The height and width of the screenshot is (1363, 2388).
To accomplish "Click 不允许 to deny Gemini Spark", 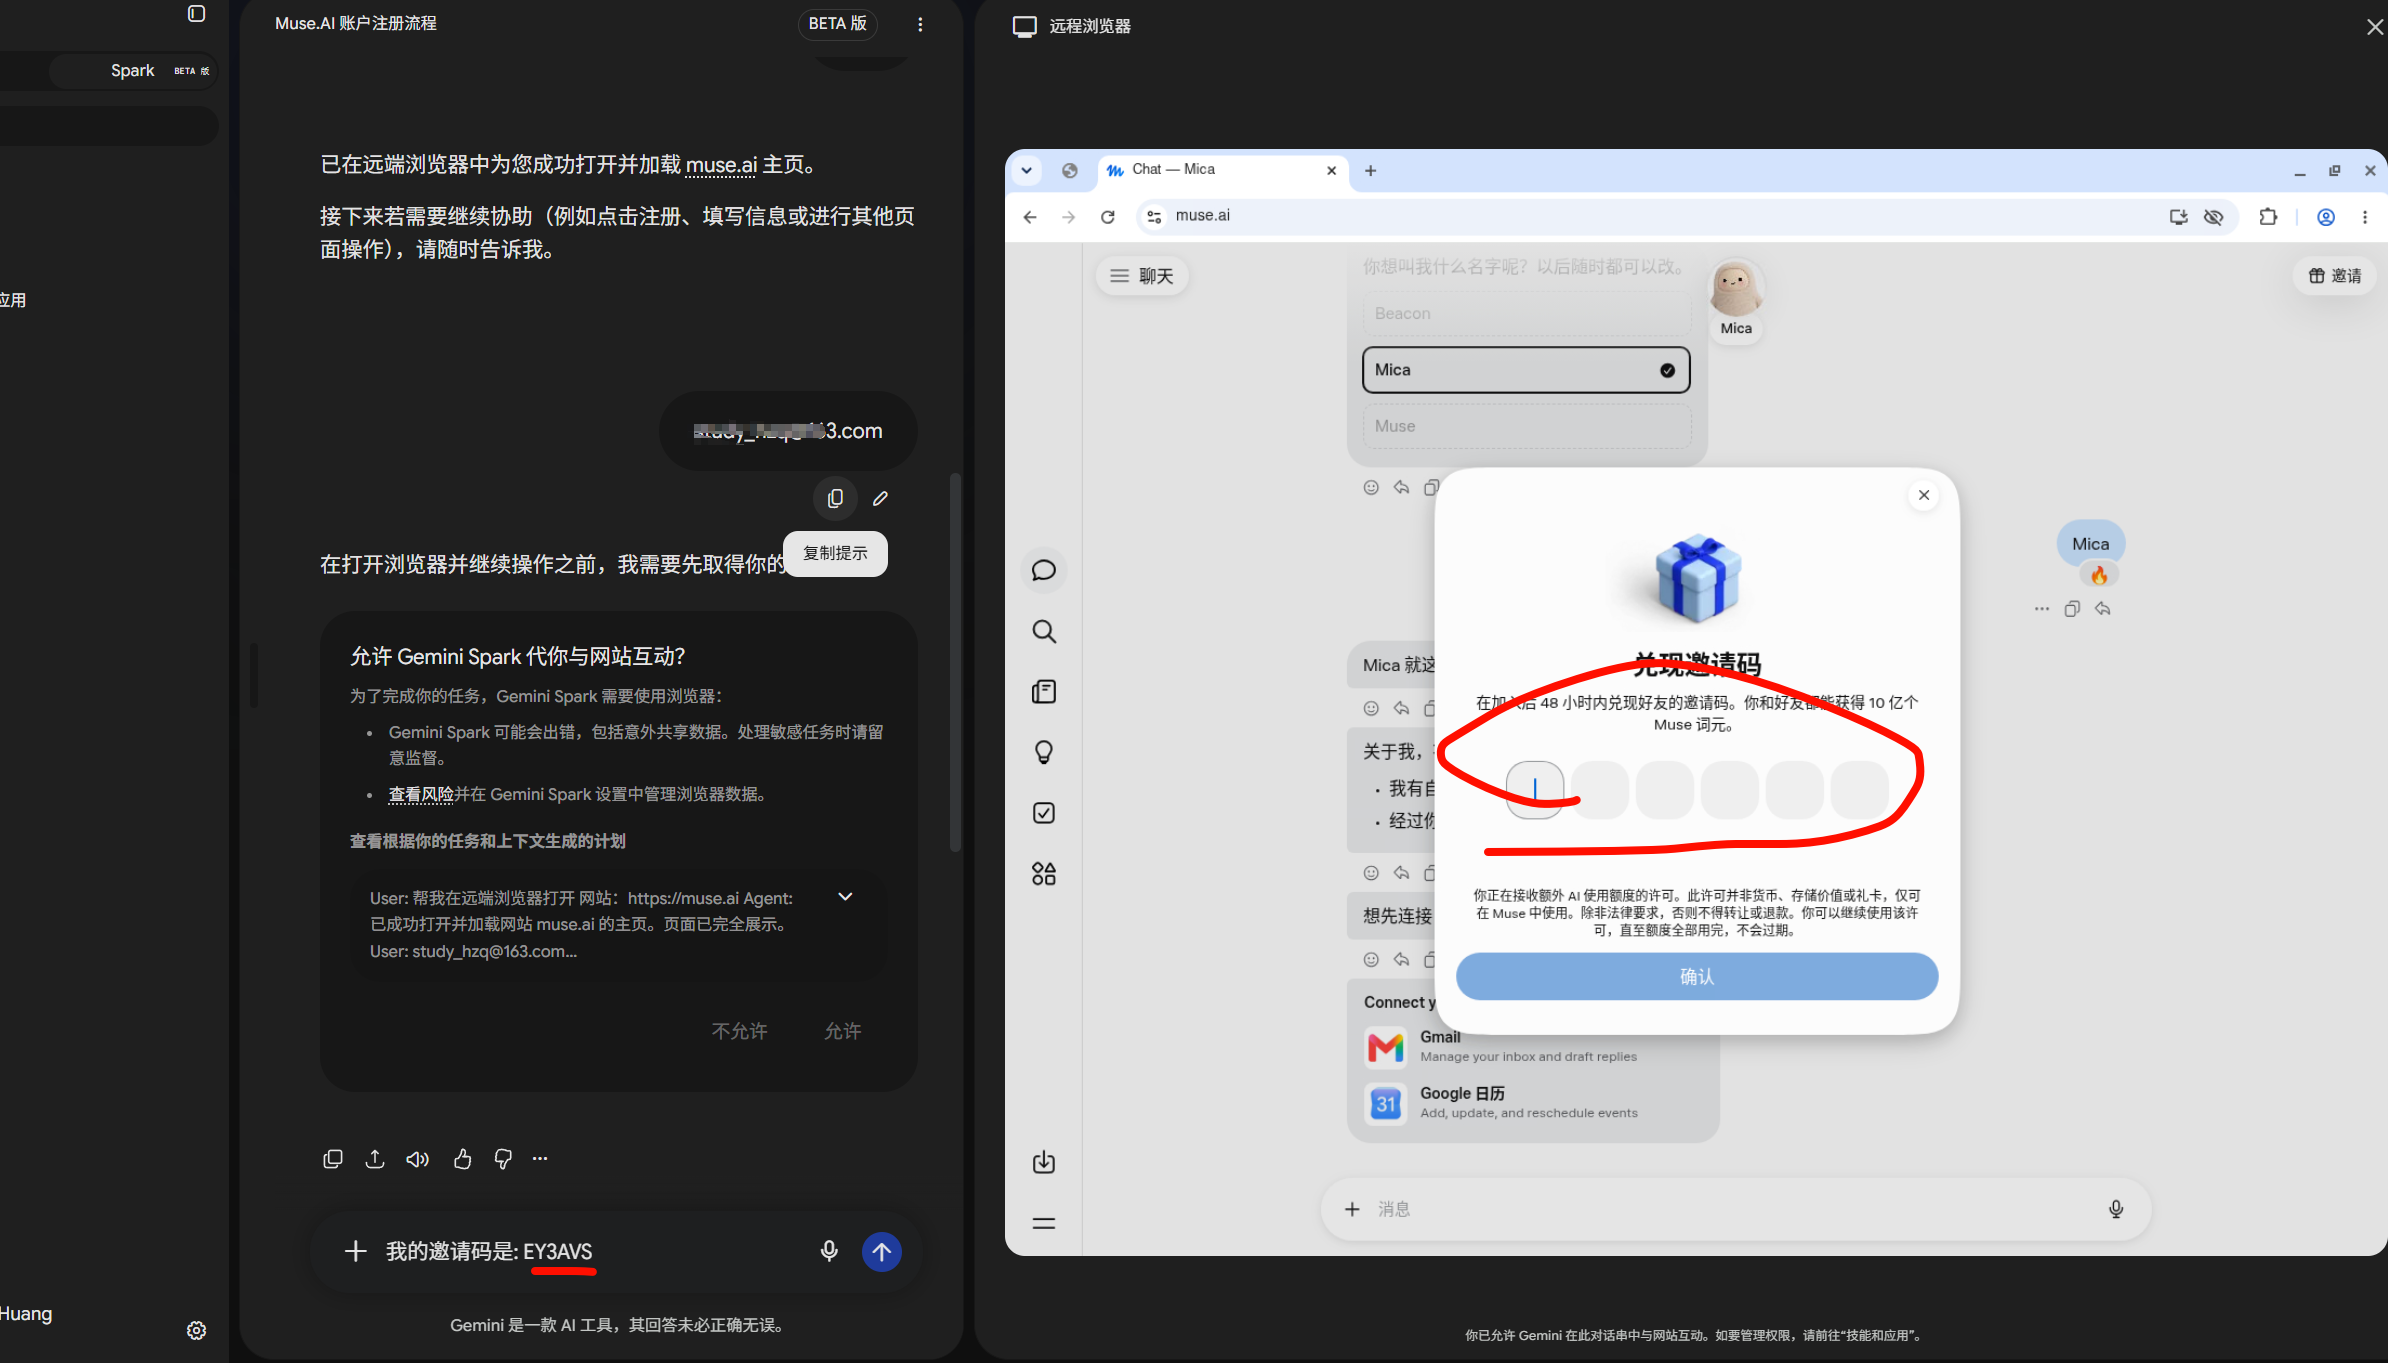I will pos(739,1031).
